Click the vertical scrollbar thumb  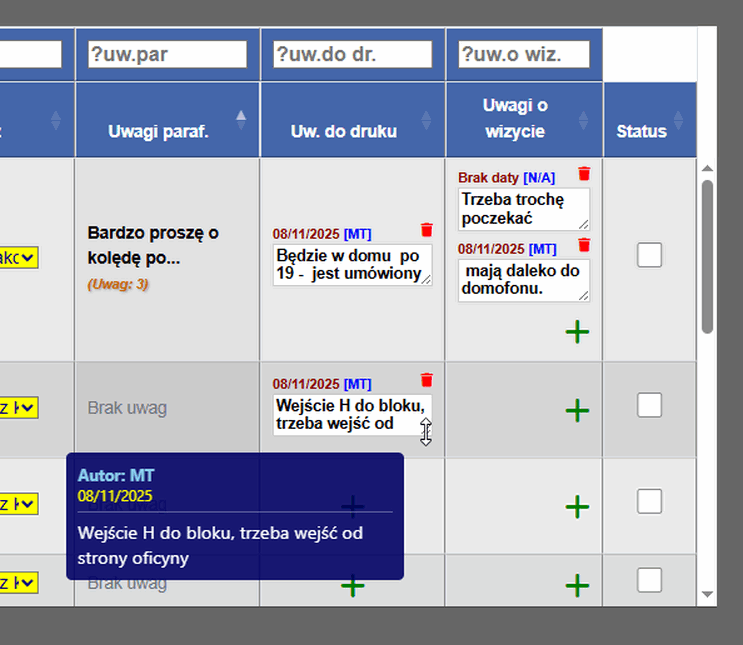(x=707, y=255)
